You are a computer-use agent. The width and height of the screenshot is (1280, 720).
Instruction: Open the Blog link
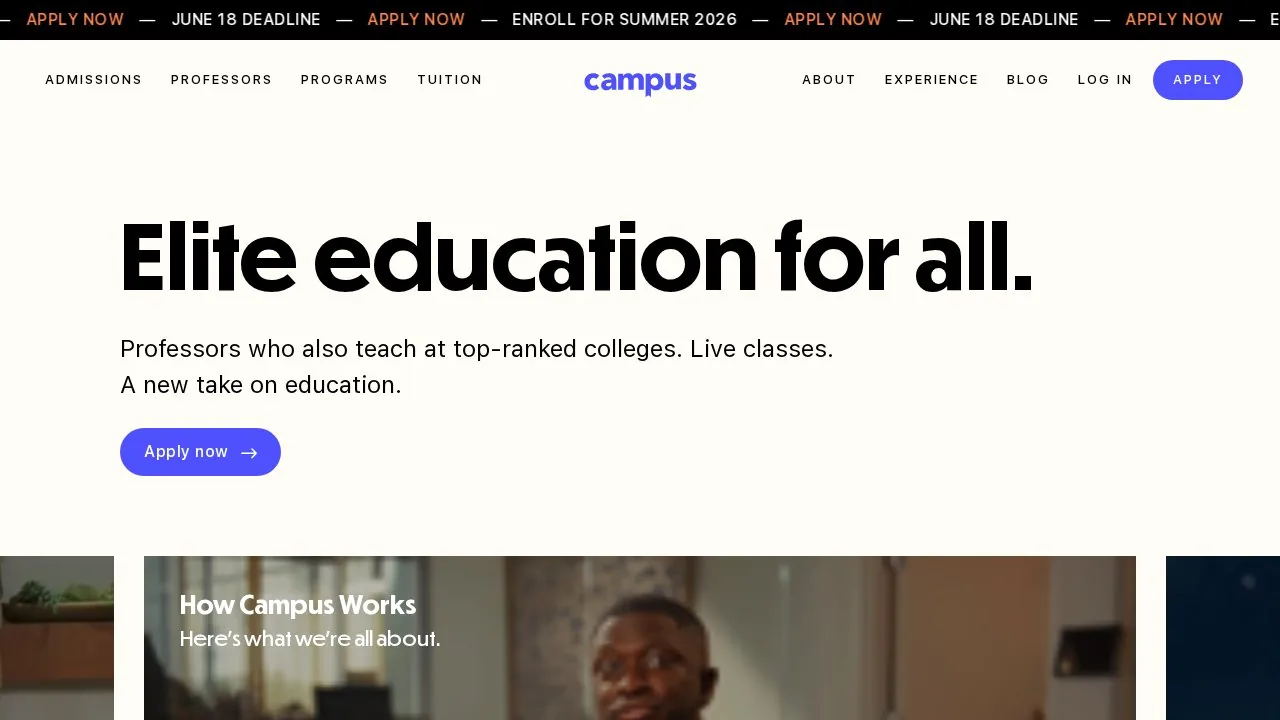[1028, 80]
